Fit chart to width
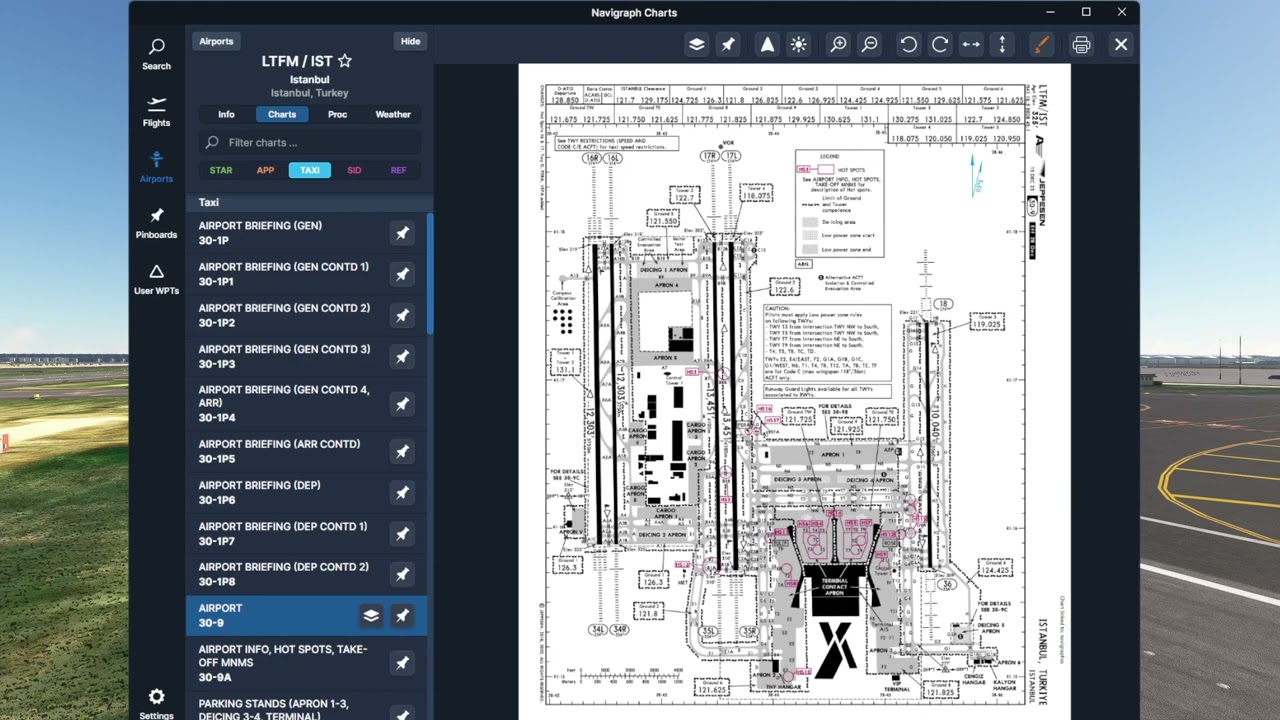 pos(971,45)
